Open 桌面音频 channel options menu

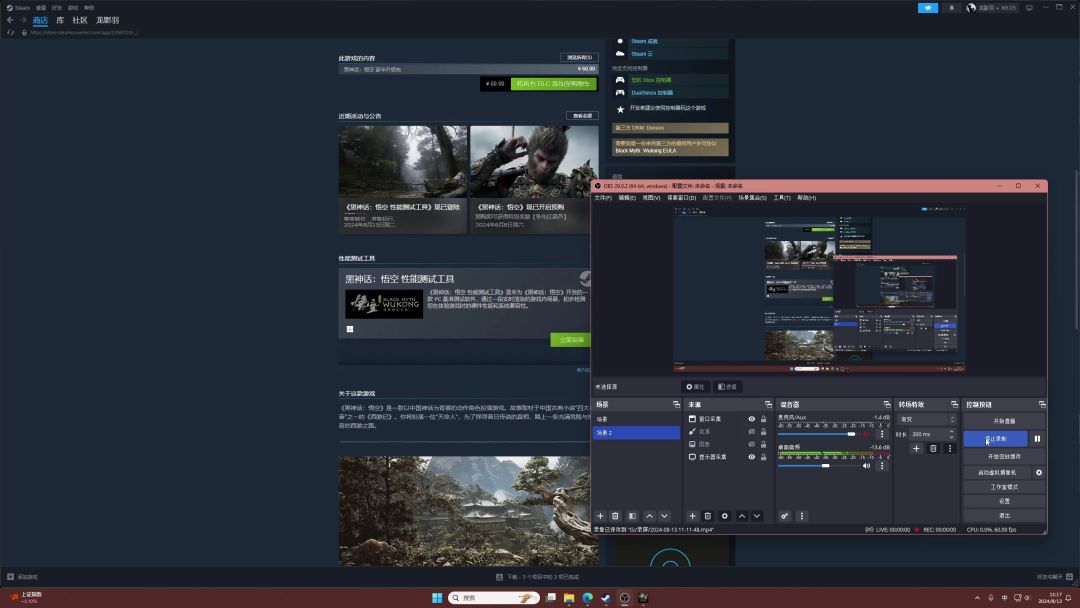point(882,465)
